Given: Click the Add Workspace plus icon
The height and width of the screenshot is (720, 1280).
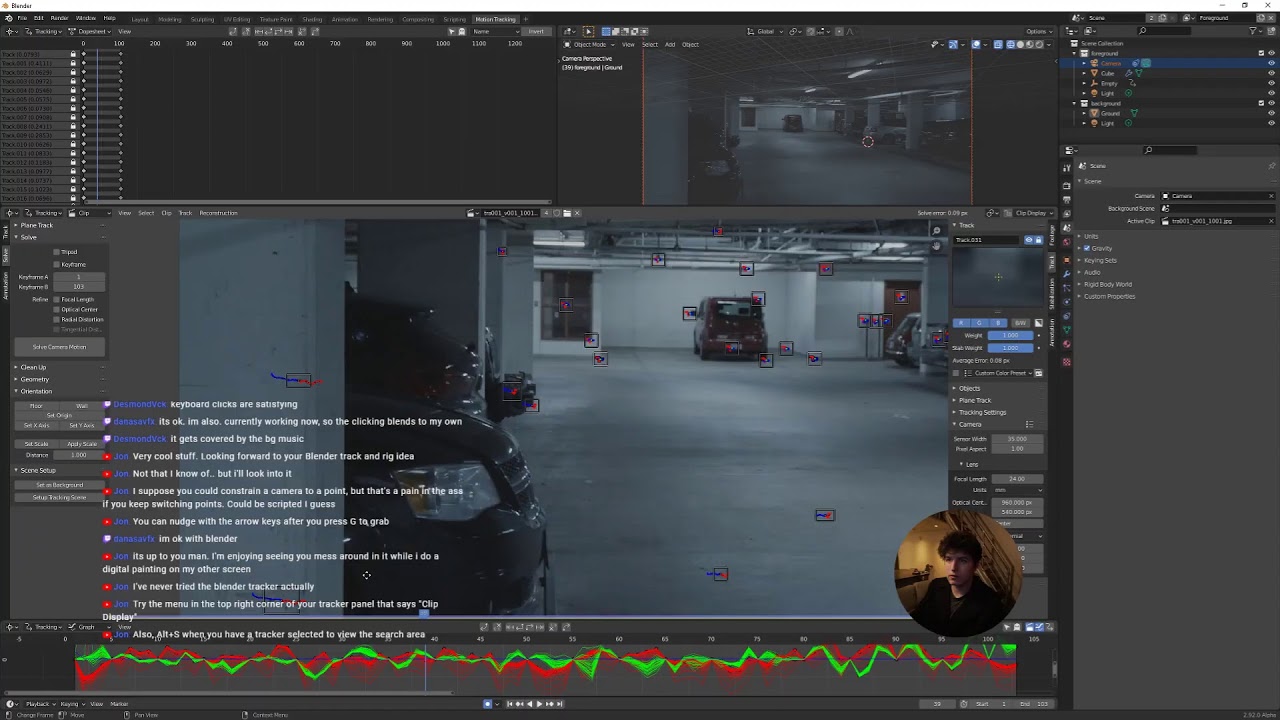Looking at the screenshot, I should tap(526, 19).
